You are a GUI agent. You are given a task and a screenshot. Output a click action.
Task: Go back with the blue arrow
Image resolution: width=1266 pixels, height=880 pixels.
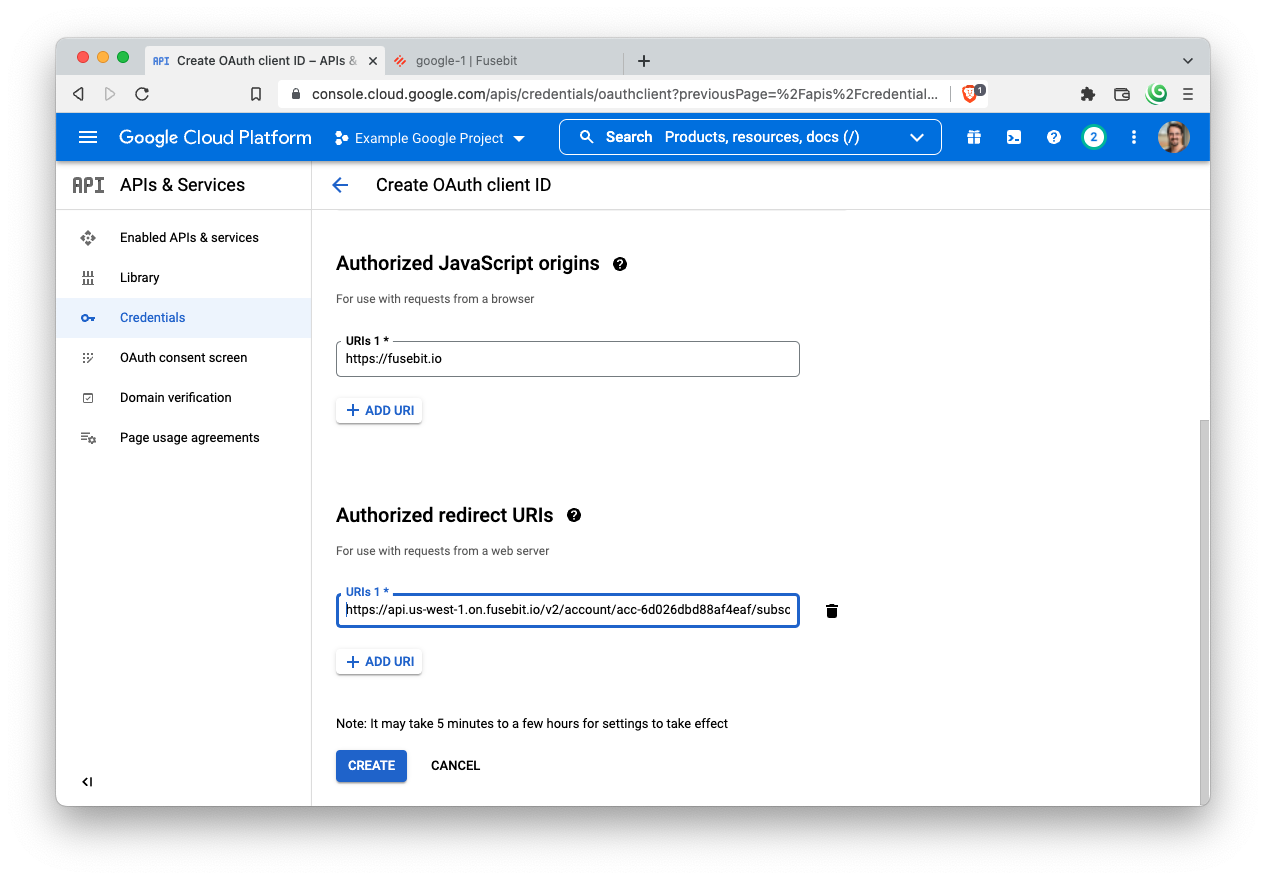340,185
